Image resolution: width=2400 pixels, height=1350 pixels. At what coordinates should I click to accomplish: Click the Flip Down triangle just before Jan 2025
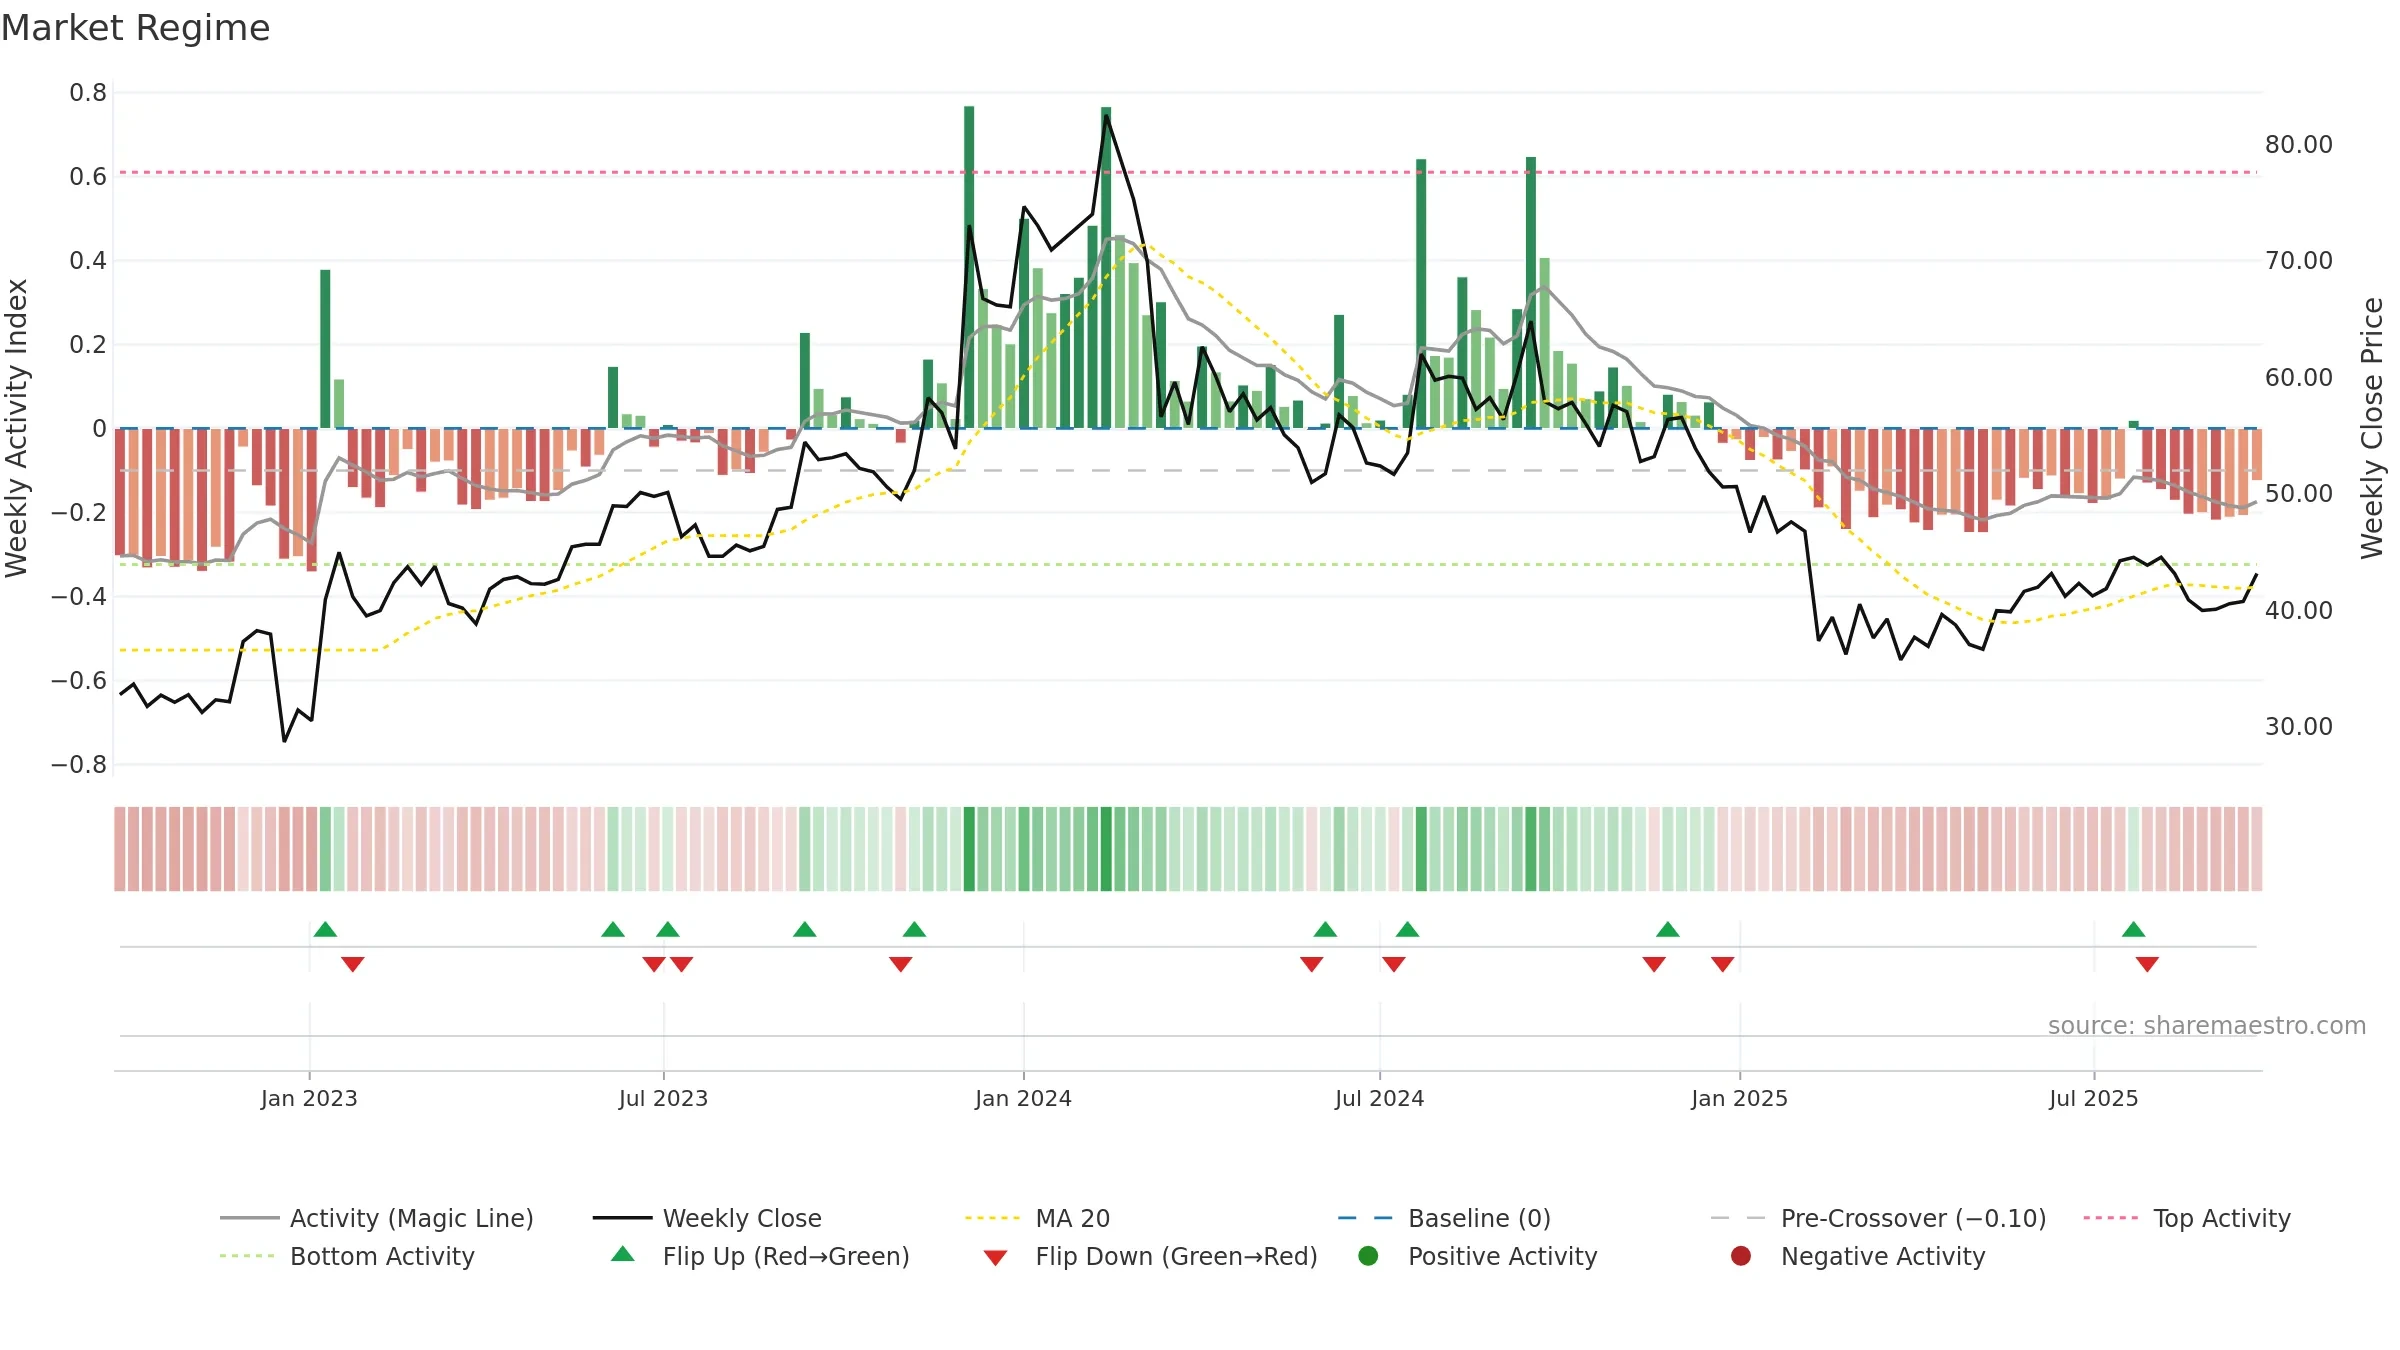click(1722, 964)
